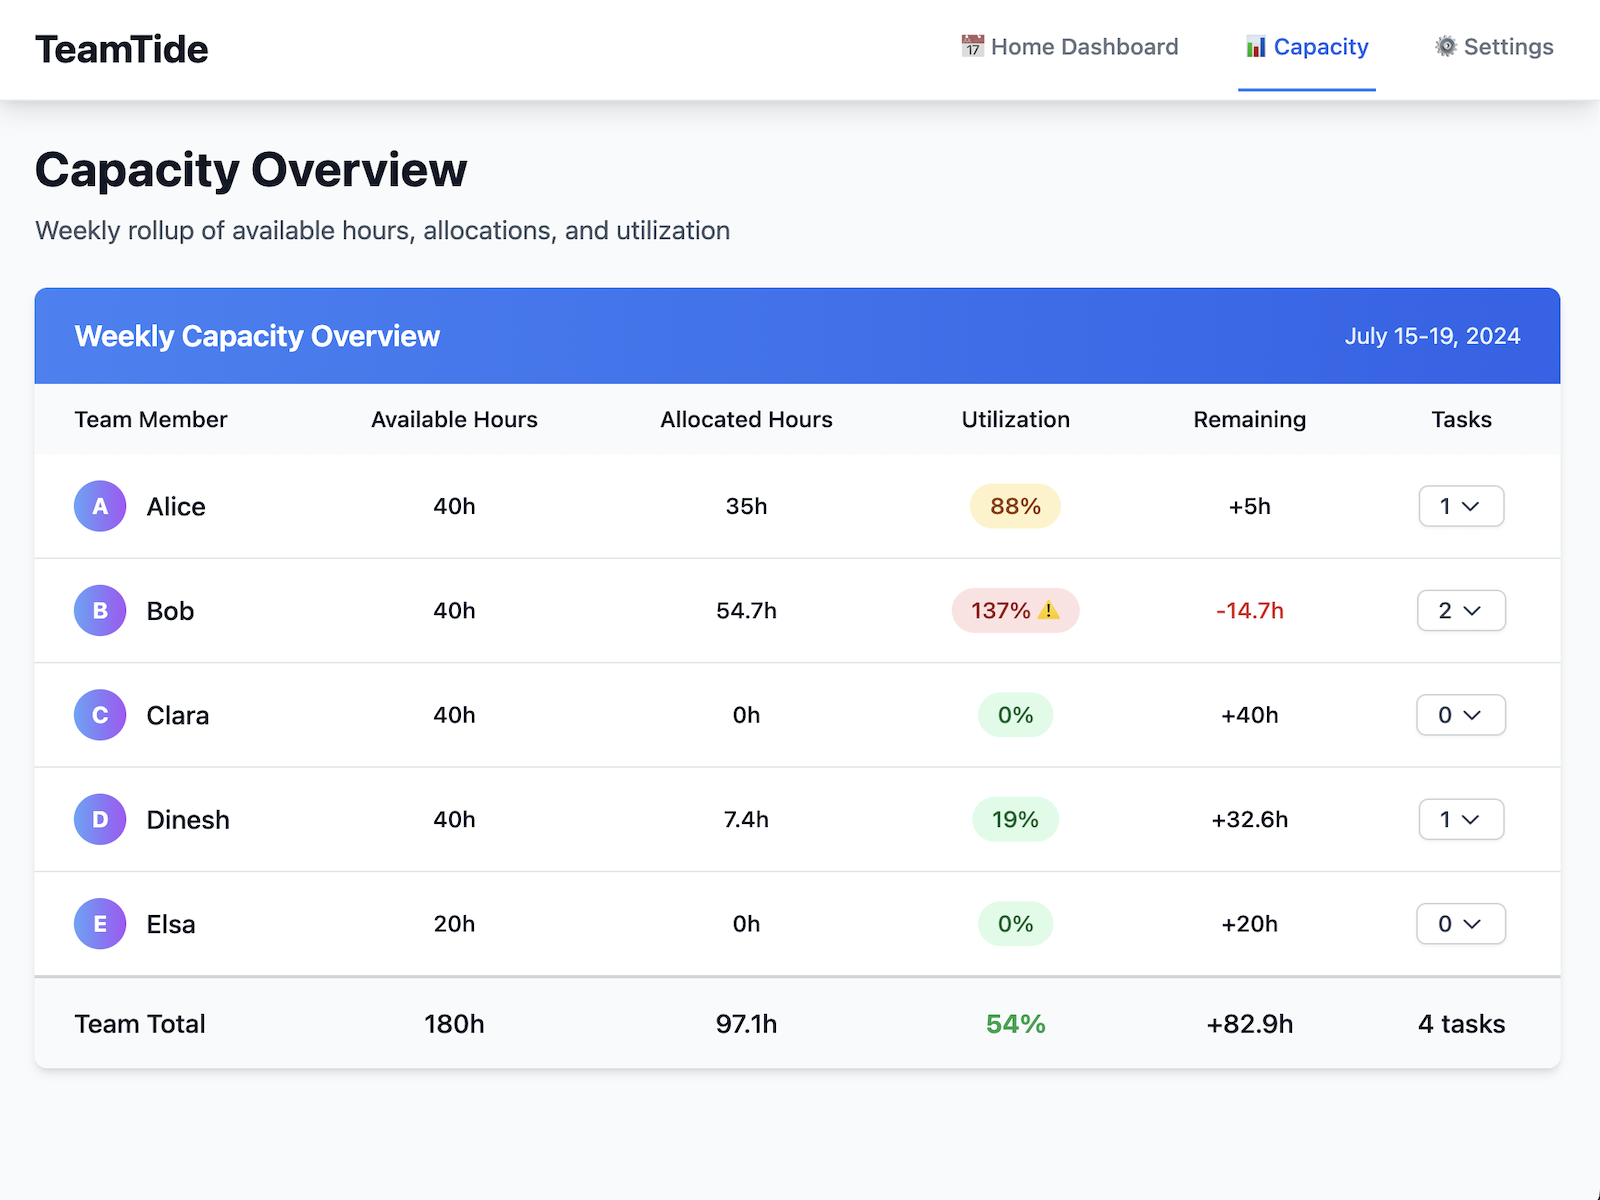Click the gear icon beside Settings
The image size is (1600, 1200).
point(1444,46)
